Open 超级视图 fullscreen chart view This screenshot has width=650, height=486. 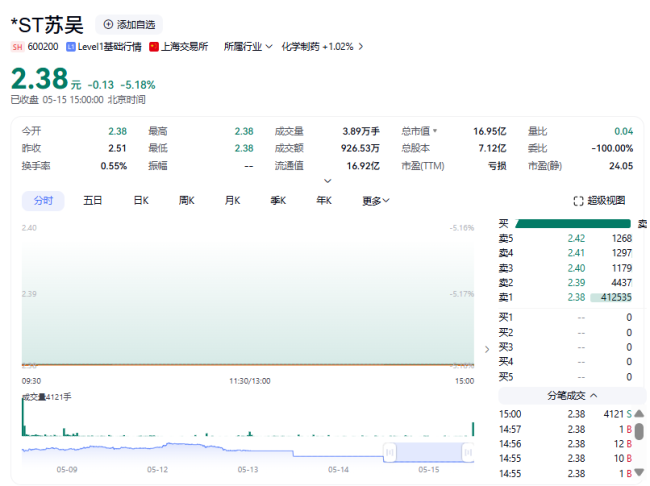coord(599,201)
